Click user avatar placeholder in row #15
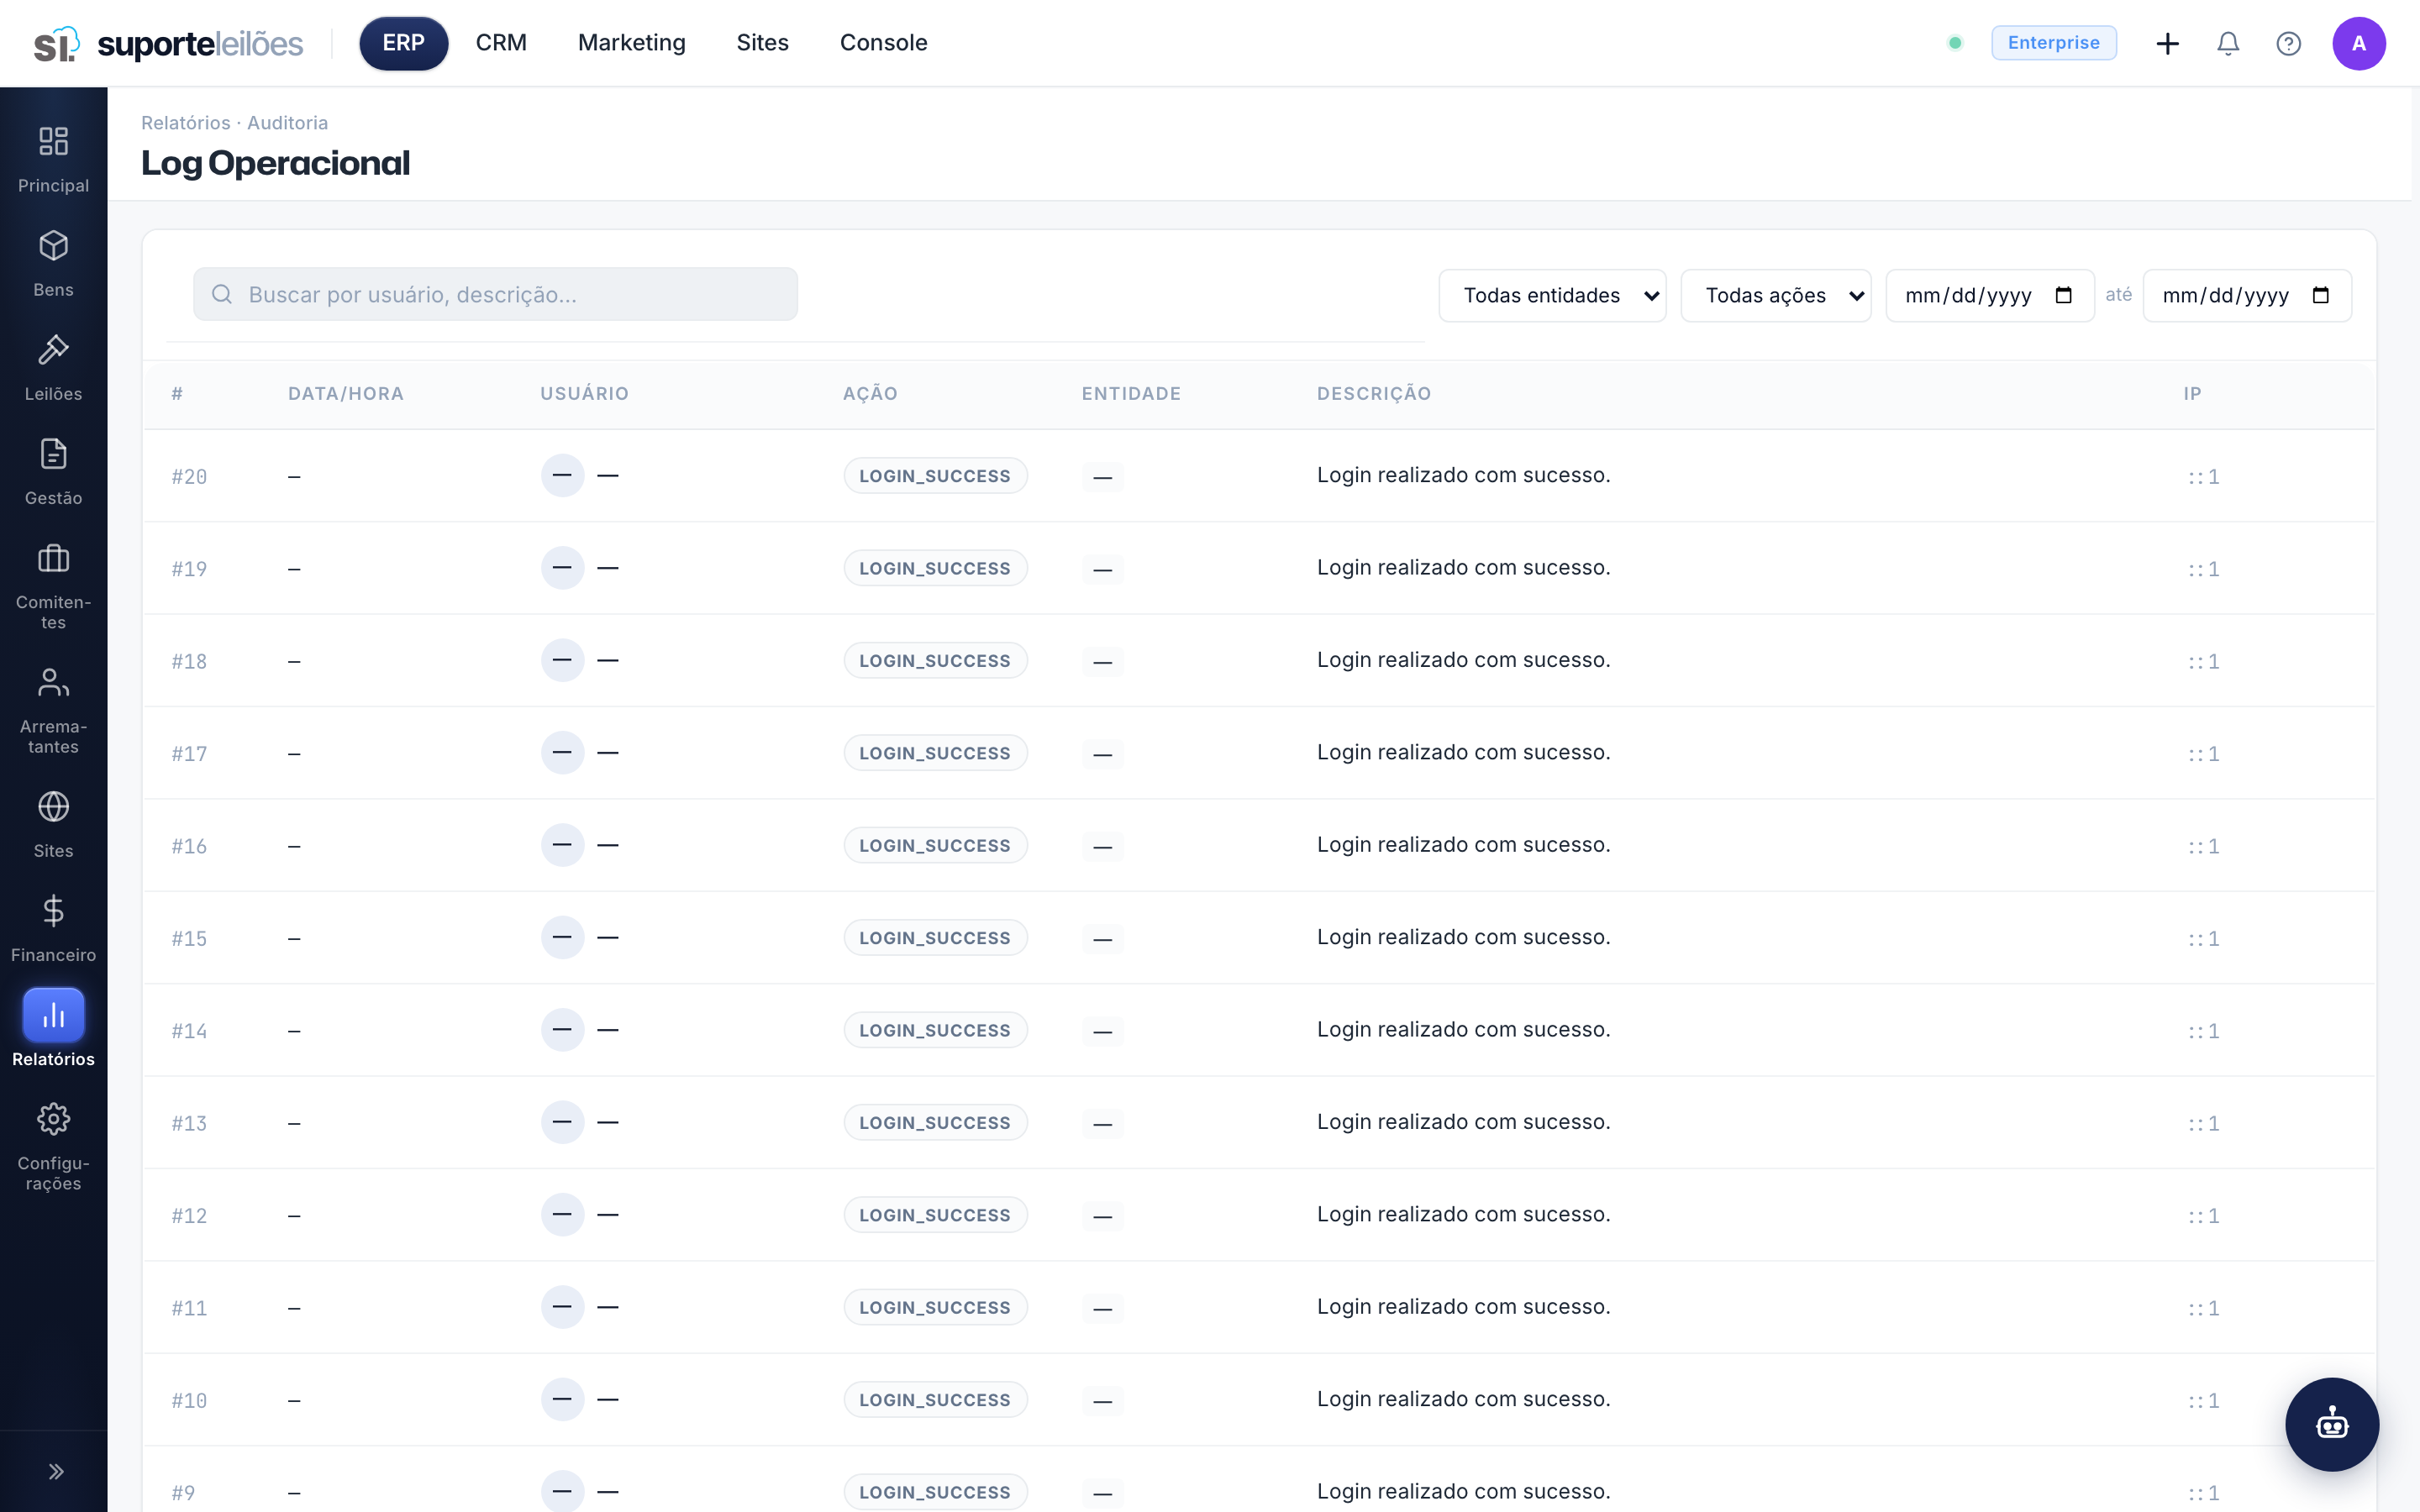Viewport: 2420px width, 1512px height. [562, 937]
